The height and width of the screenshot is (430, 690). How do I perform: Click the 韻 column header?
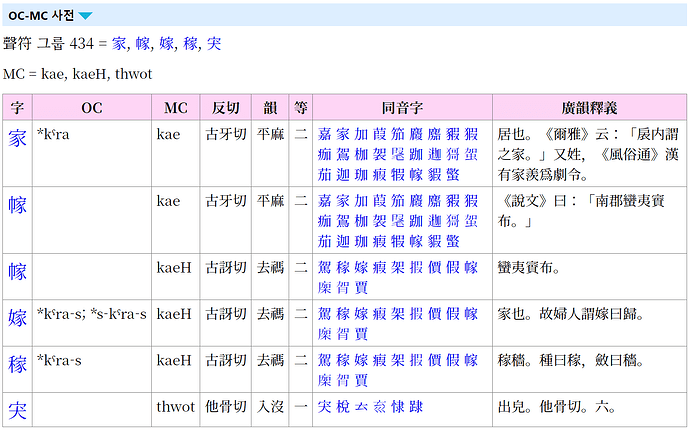(x=270, y=107)
